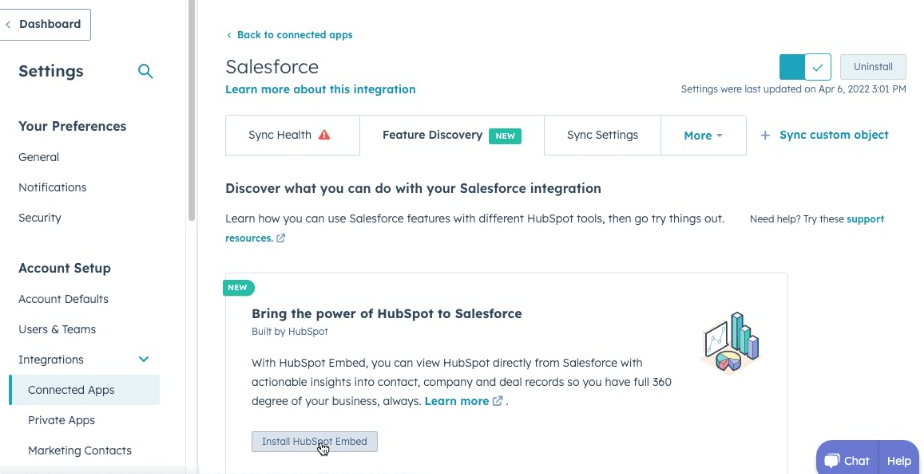Collapse the Integrations sidebar section

coord(143,359)
